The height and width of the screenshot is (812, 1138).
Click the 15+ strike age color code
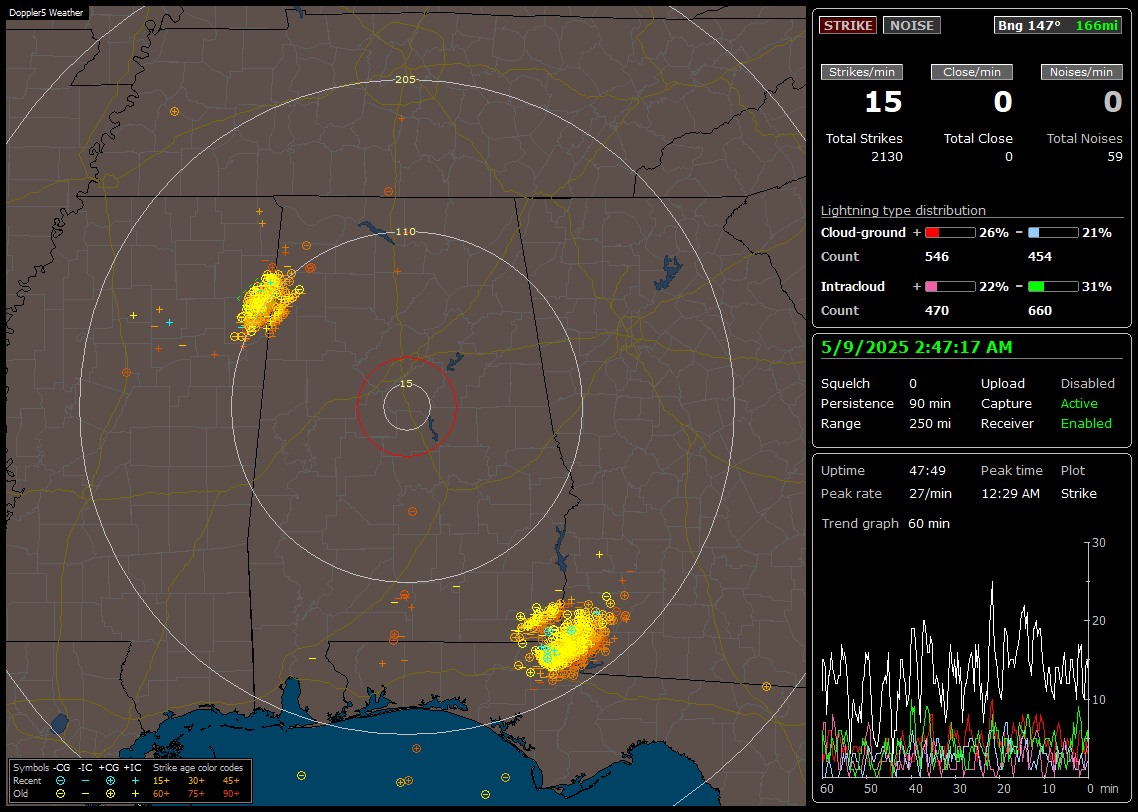[x=161, y=781]
